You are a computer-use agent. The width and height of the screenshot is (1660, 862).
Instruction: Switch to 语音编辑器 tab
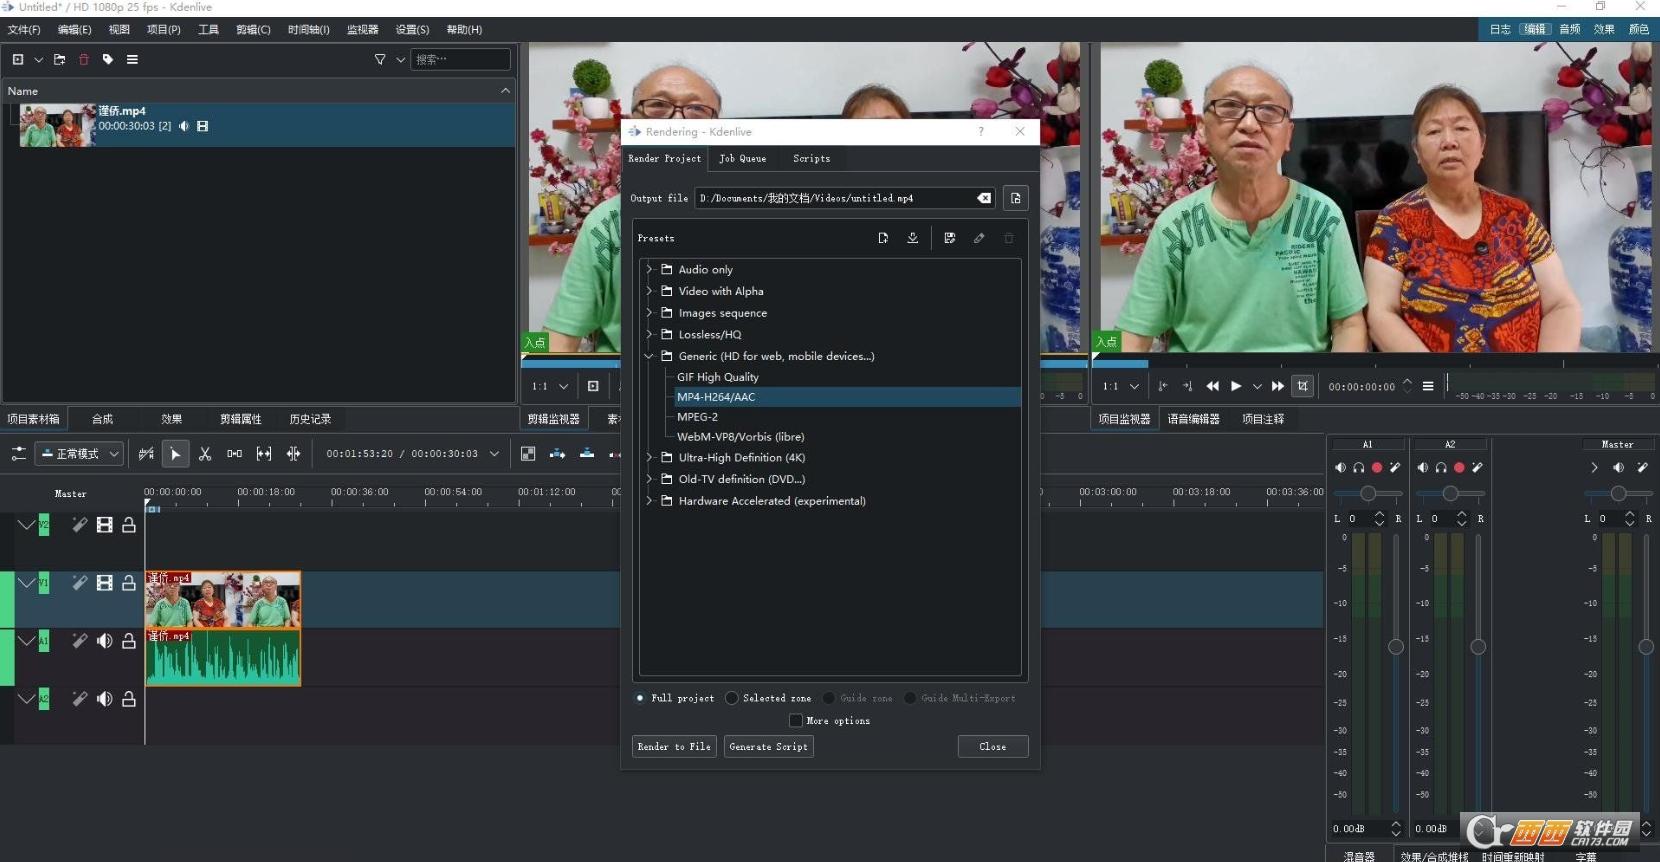tap(1194, 419)
